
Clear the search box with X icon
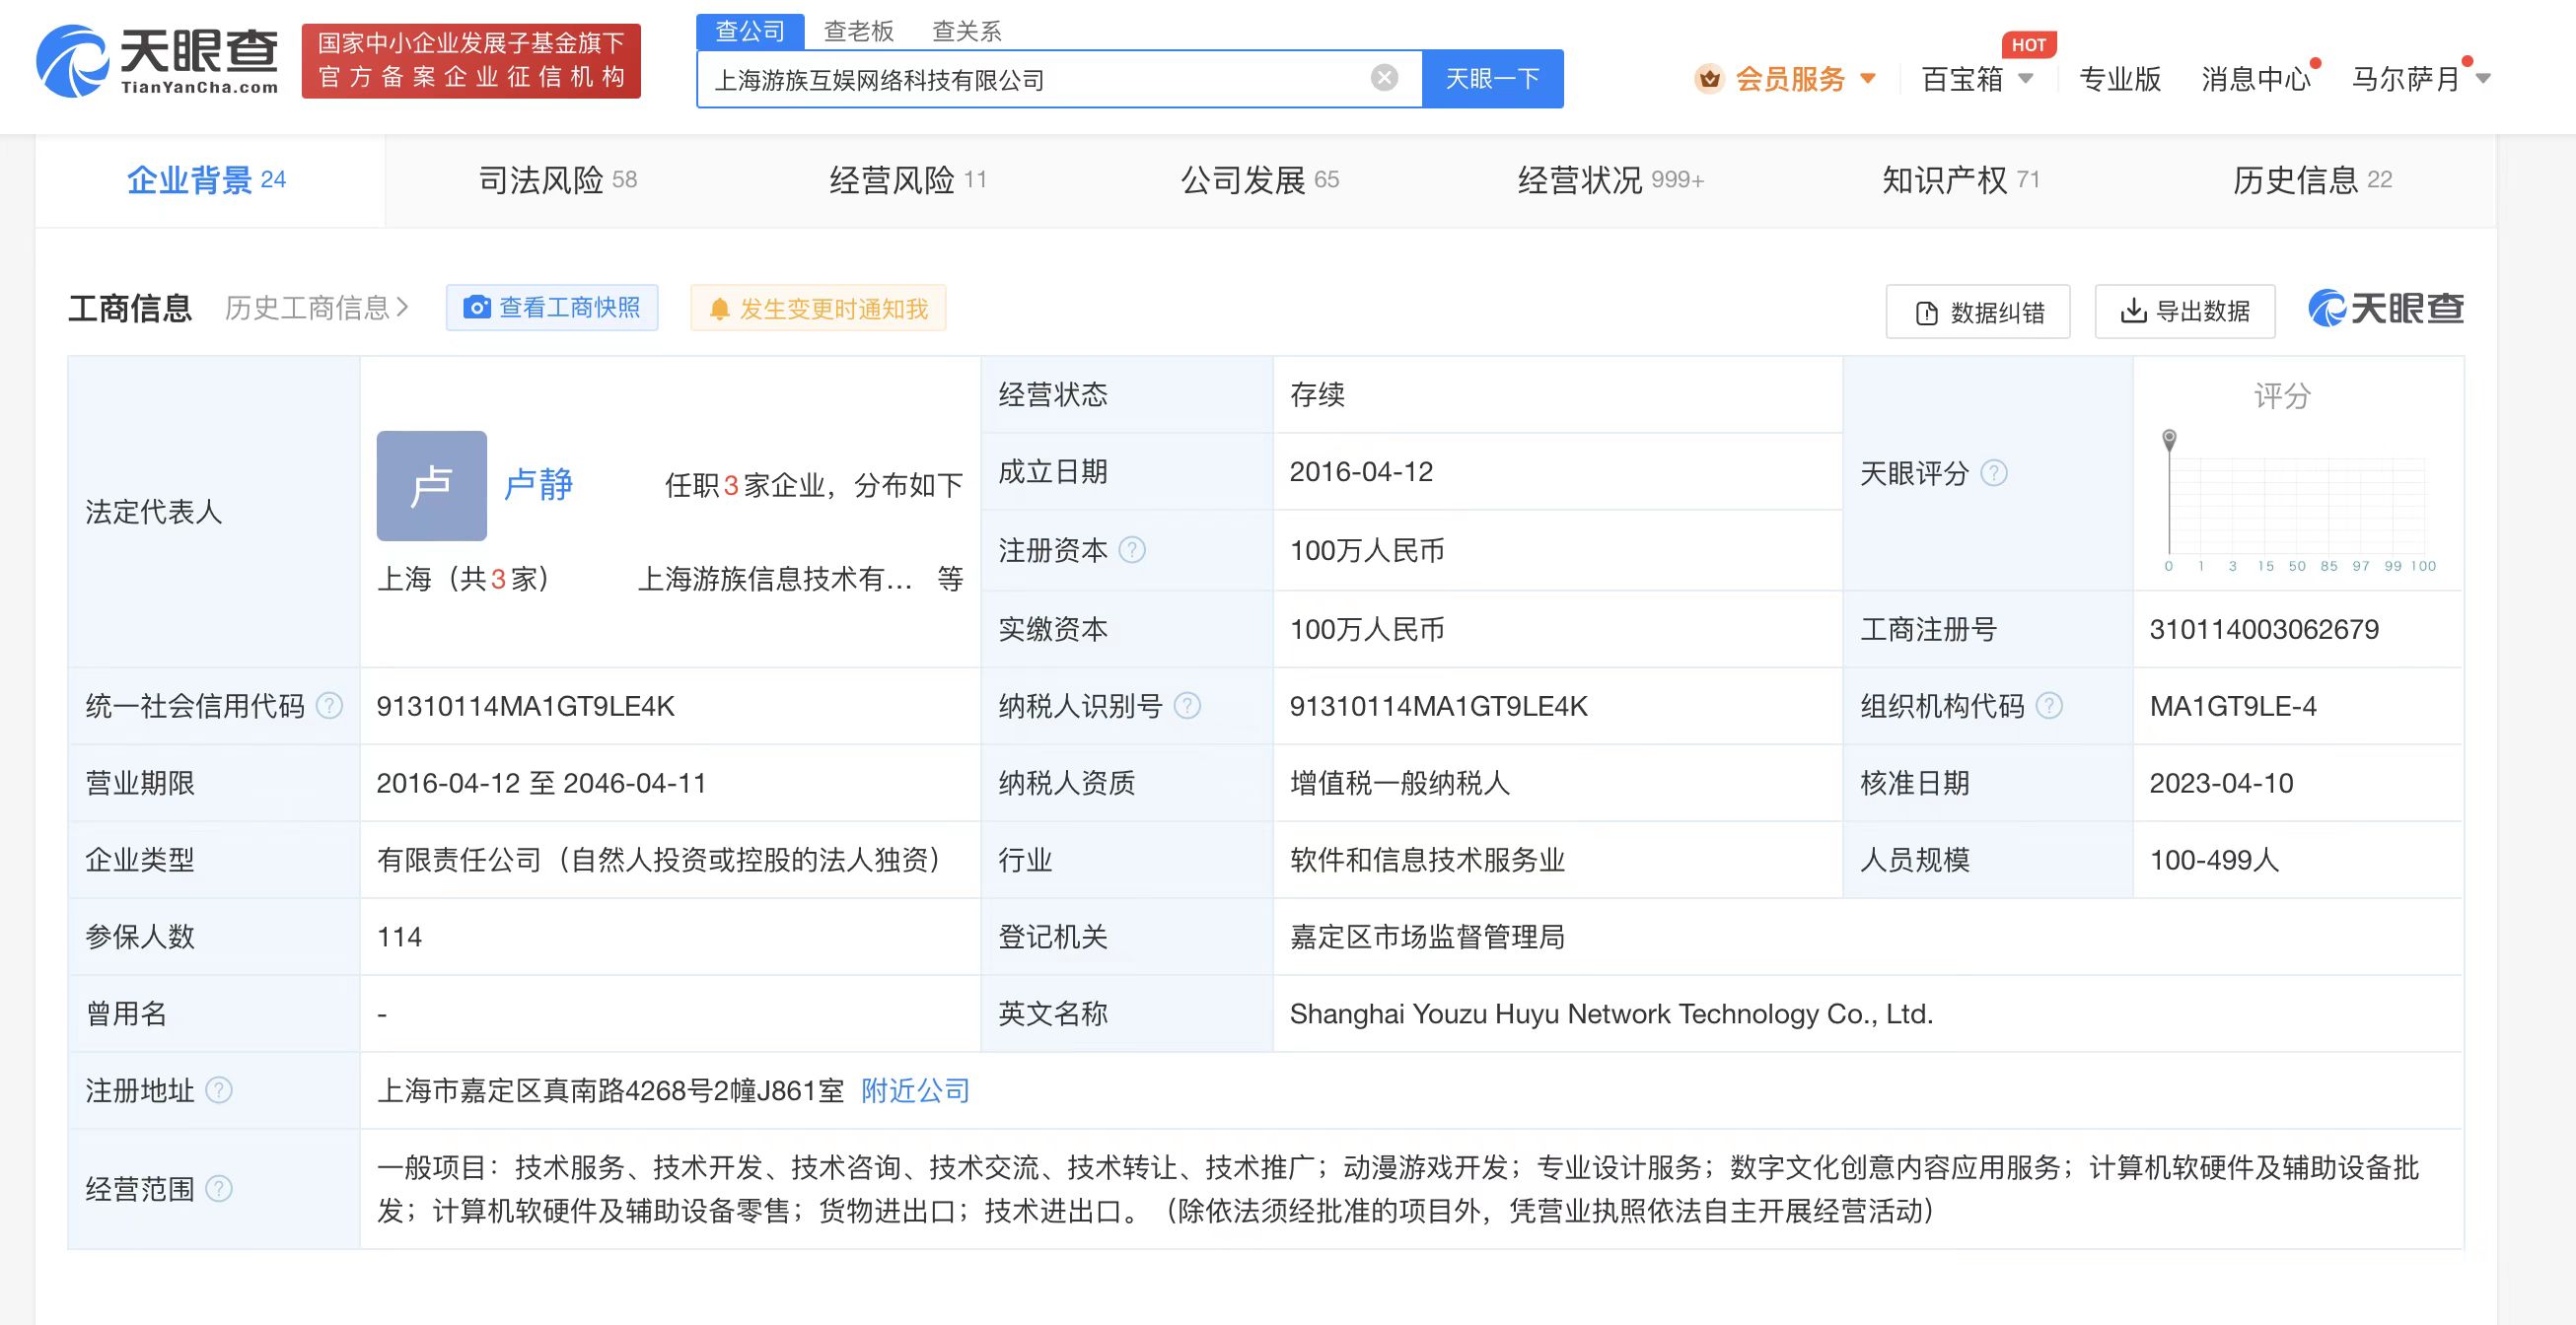point(1384,78)
